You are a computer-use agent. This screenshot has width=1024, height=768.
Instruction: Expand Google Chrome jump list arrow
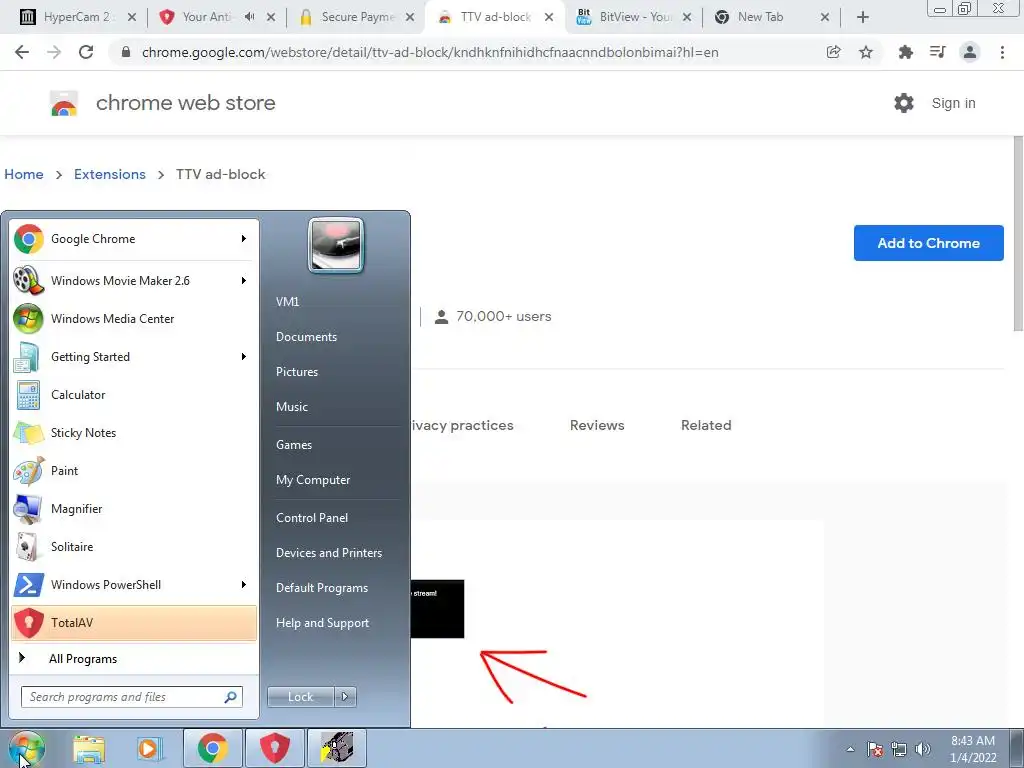[244, 239]
